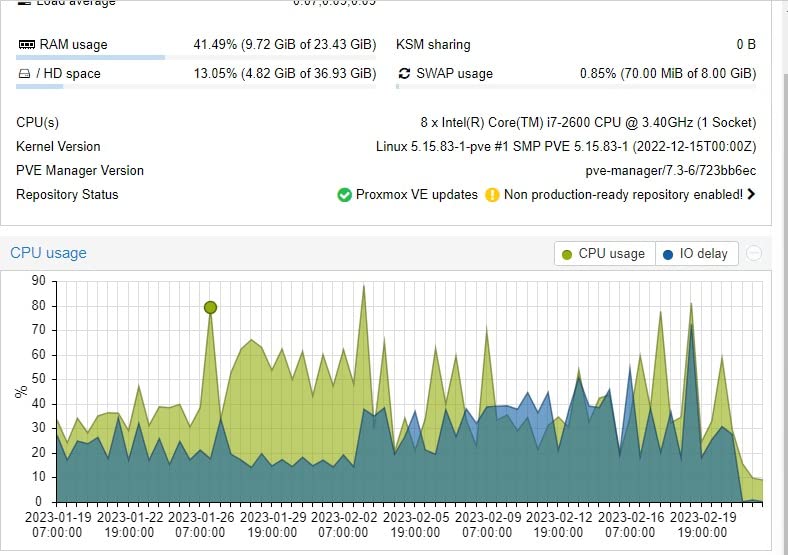Toggle the IO delay legend series
The height and width of the screenshot is (555, 788).
point(696,253)
